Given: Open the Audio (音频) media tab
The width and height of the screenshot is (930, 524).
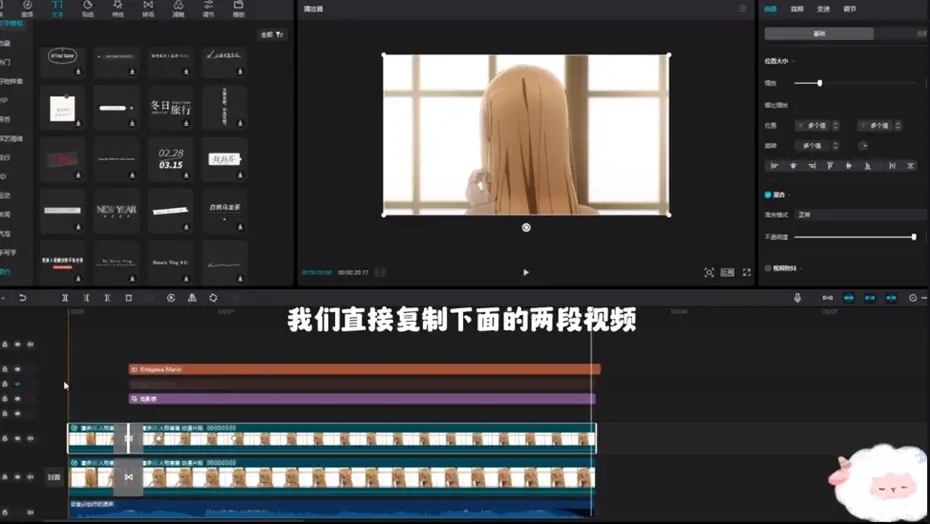Looking at the screenshot, I should (27, 8).
